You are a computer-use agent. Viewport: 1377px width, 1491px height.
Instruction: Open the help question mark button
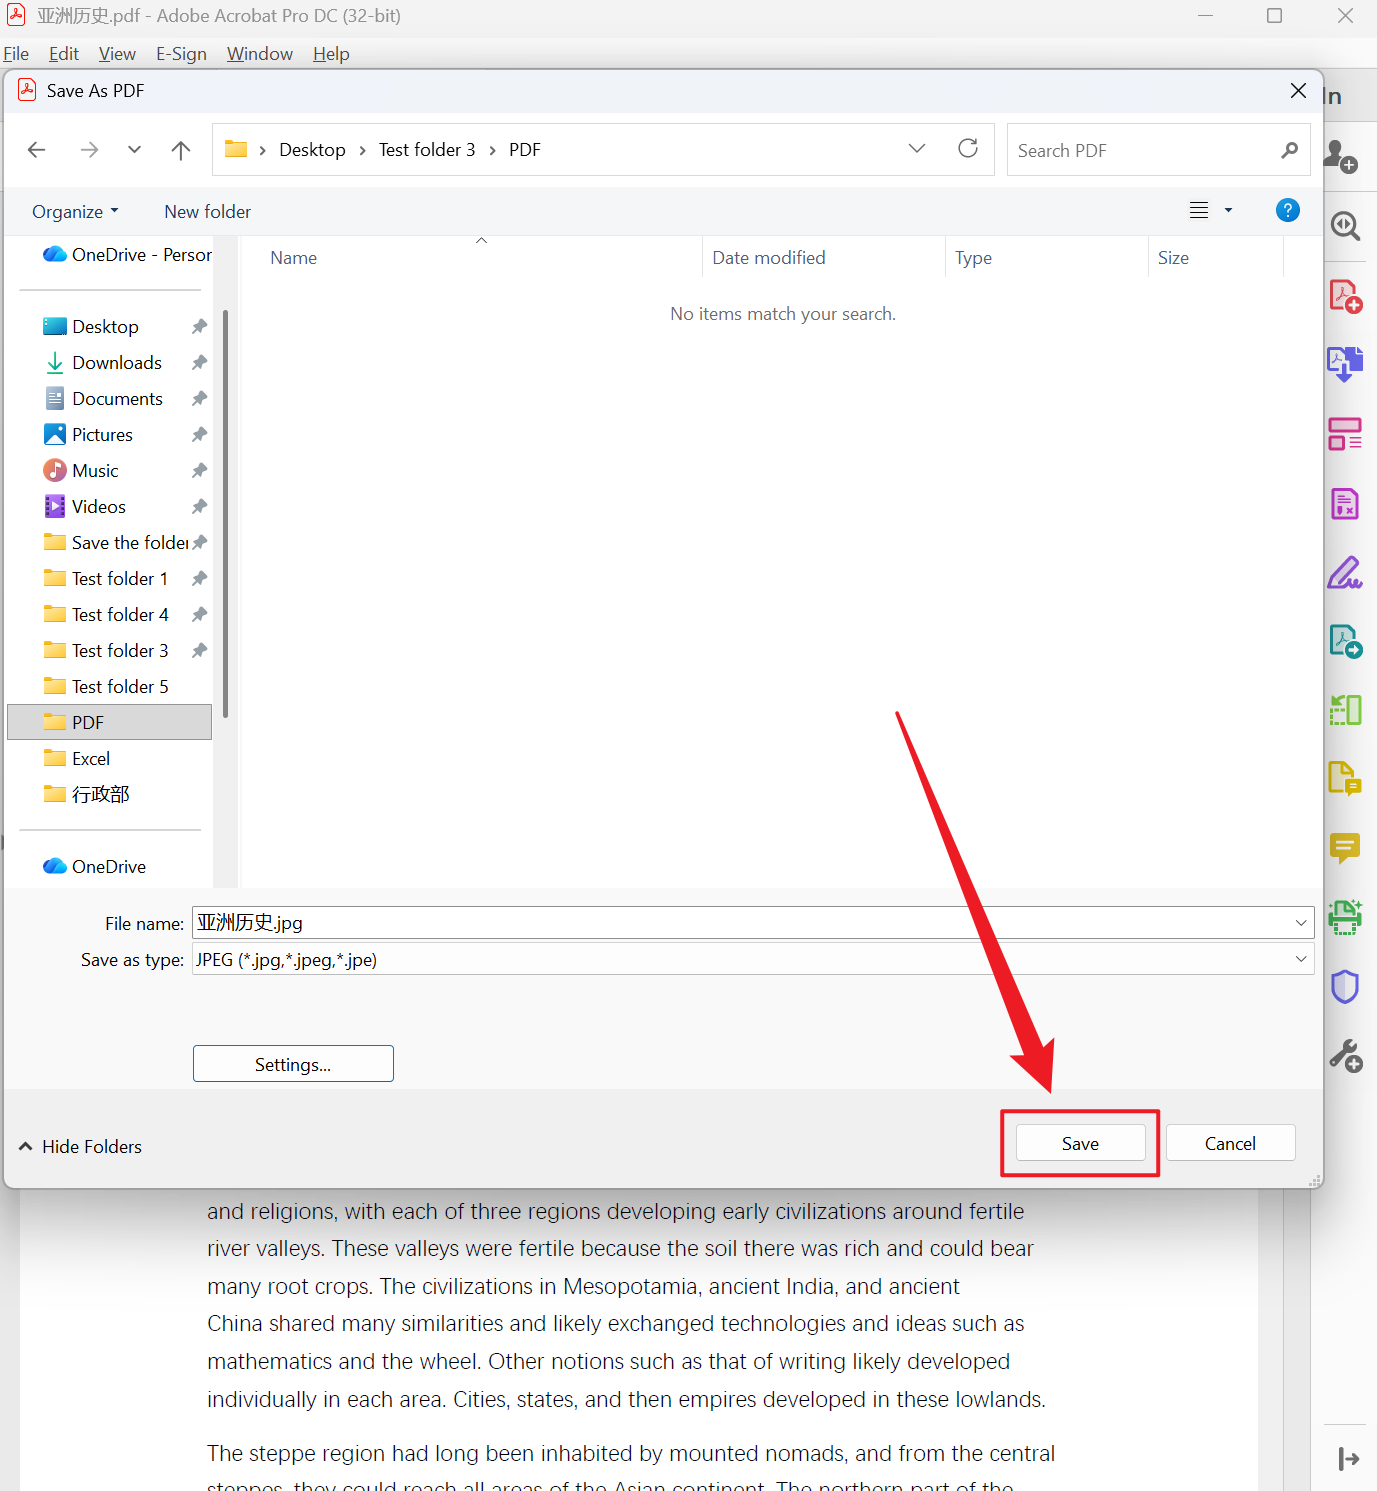(x=1288, y=210)
